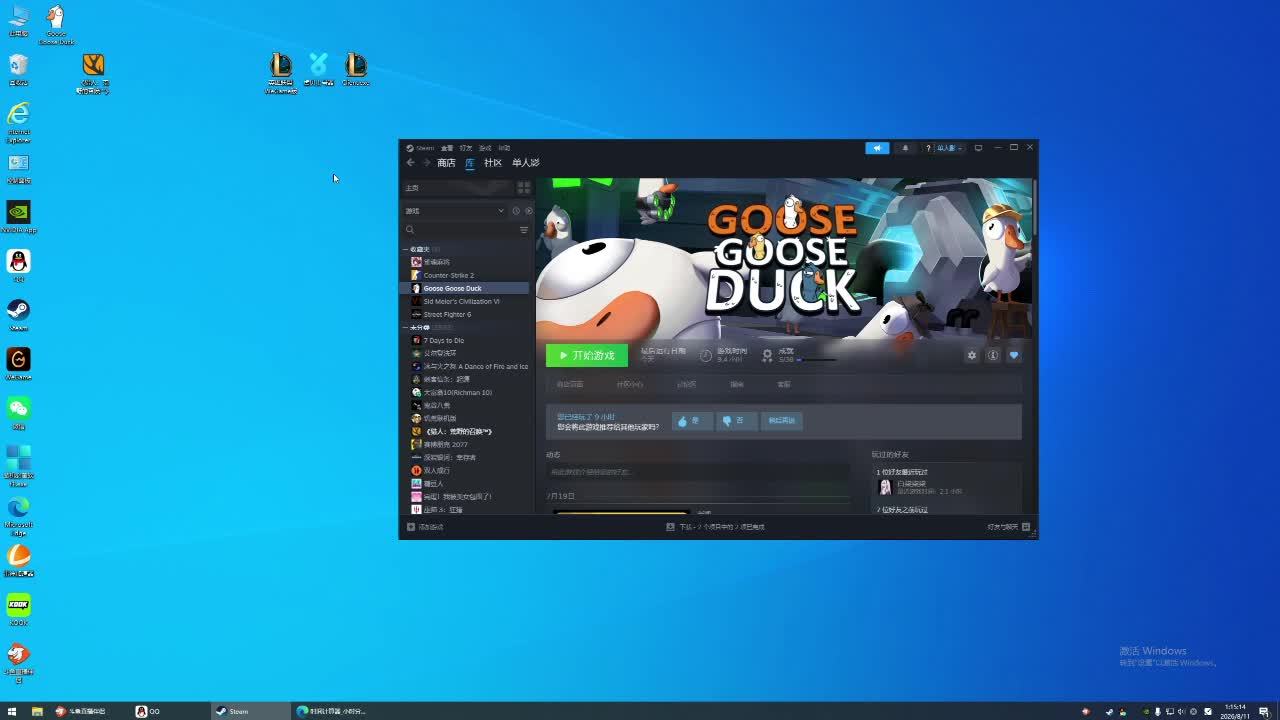This screenshot has height=720, width=1280.
Task: Open the downloads status in Steam footer
Action: pyautogui.click(x=715, y=527)
